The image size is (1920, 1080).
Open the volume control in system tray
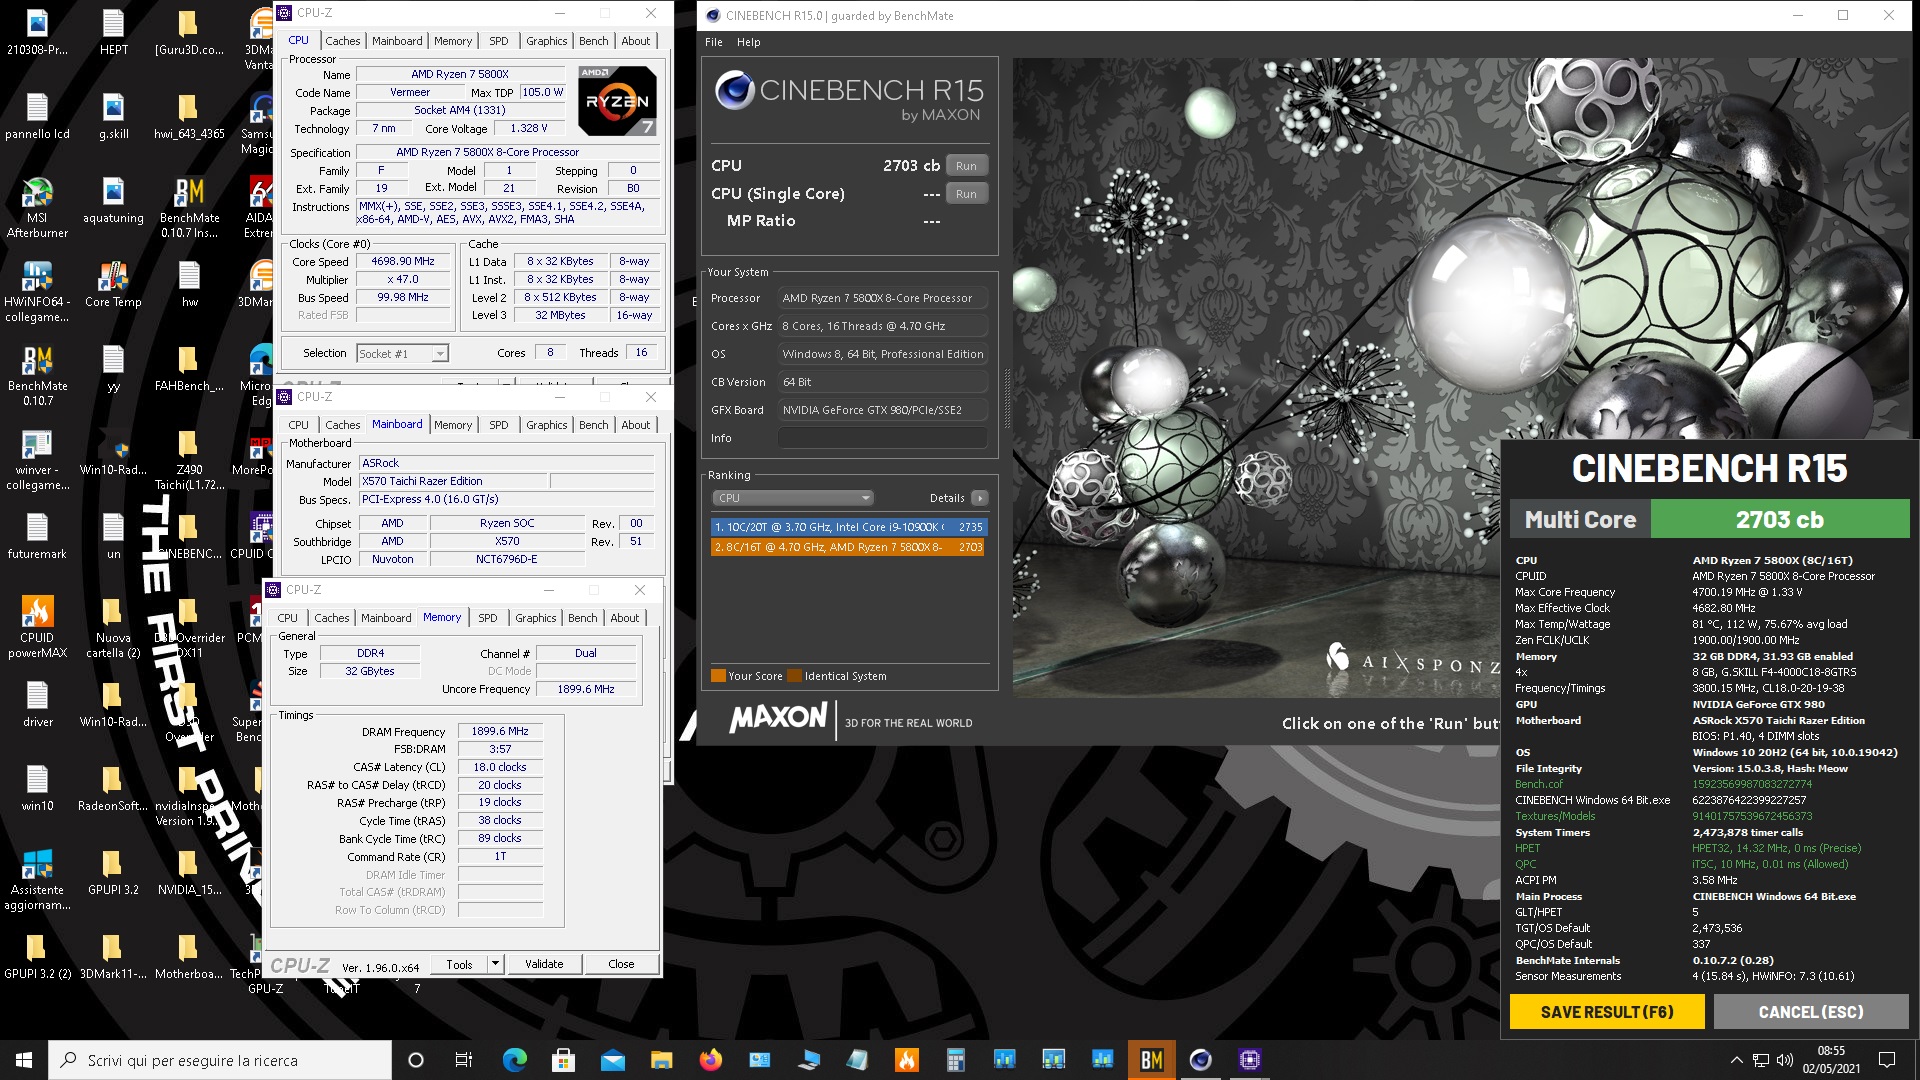tap(1785, 1060)
